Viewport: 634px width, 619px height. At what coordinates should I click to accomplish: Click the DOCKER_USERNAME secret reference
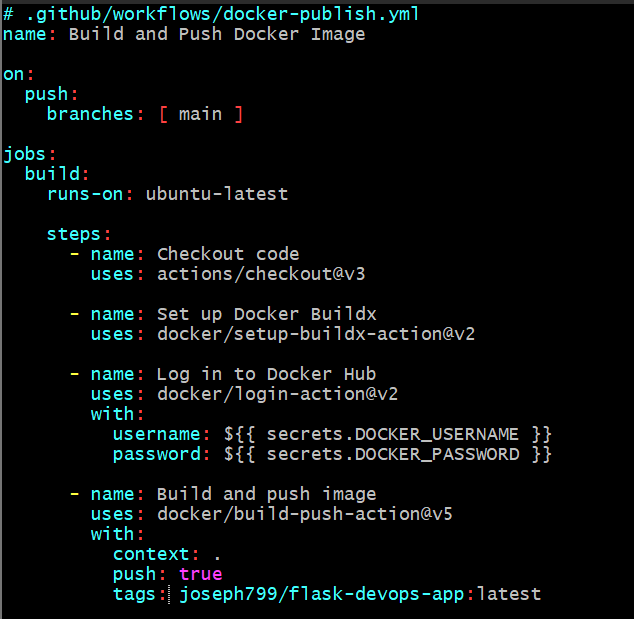coord(388,434)
